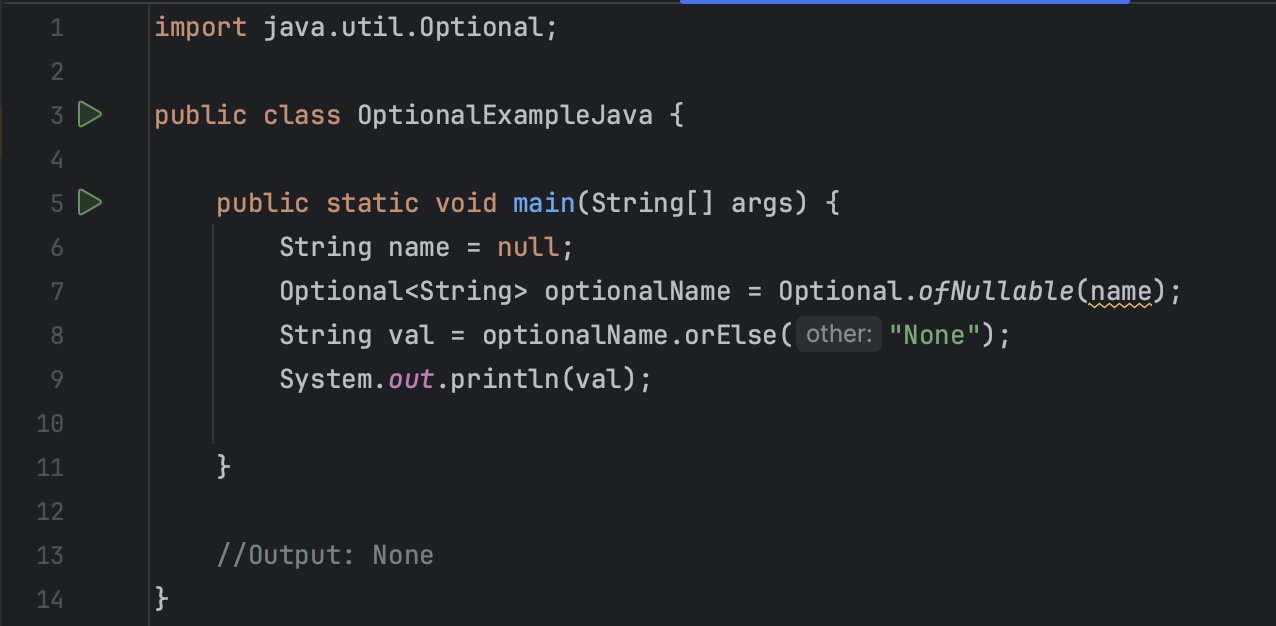This screenshot has height=626, width=1276.
Task: Click the blue progress bar at the top
Action: [905, 4]
